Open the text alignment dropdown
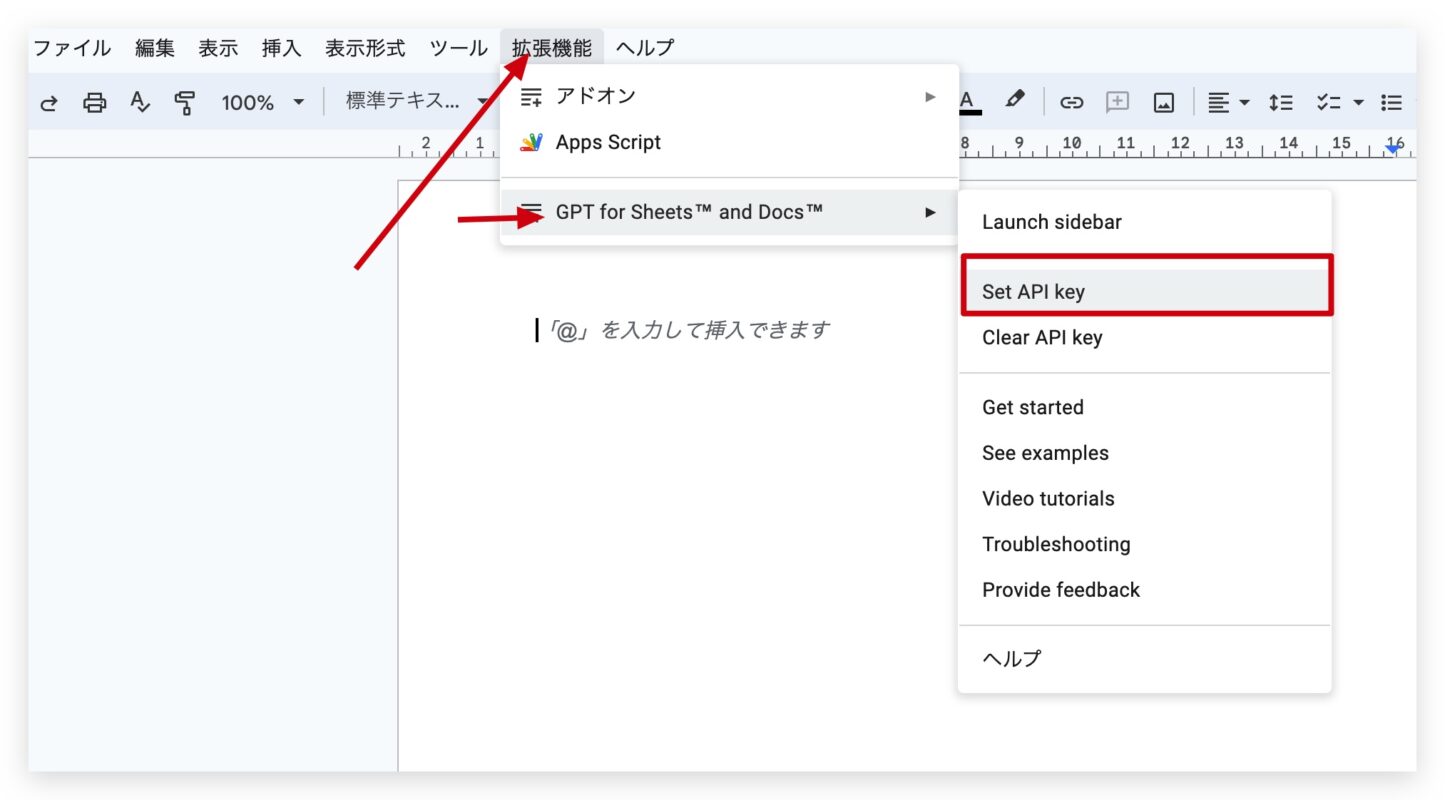Screen dimensions: 1445x800 coord(1228,102)
